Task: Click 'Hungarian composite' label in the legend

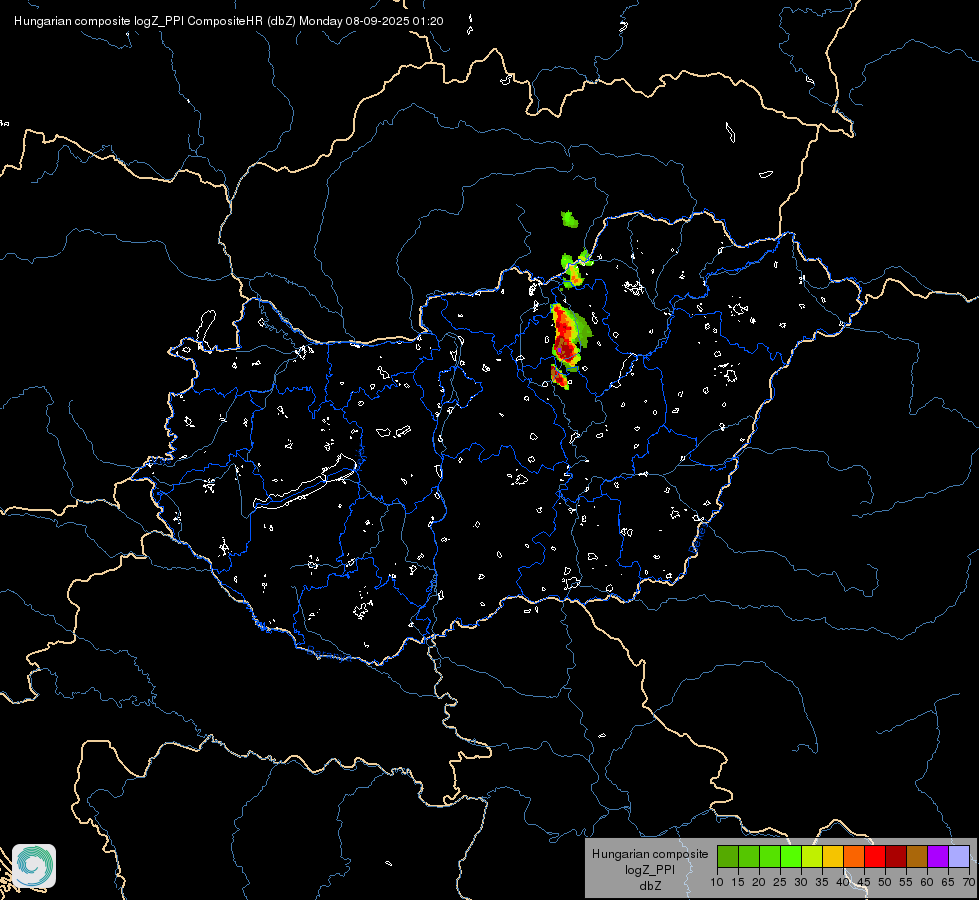Action: pyautogui.click(x=650, y=854)
